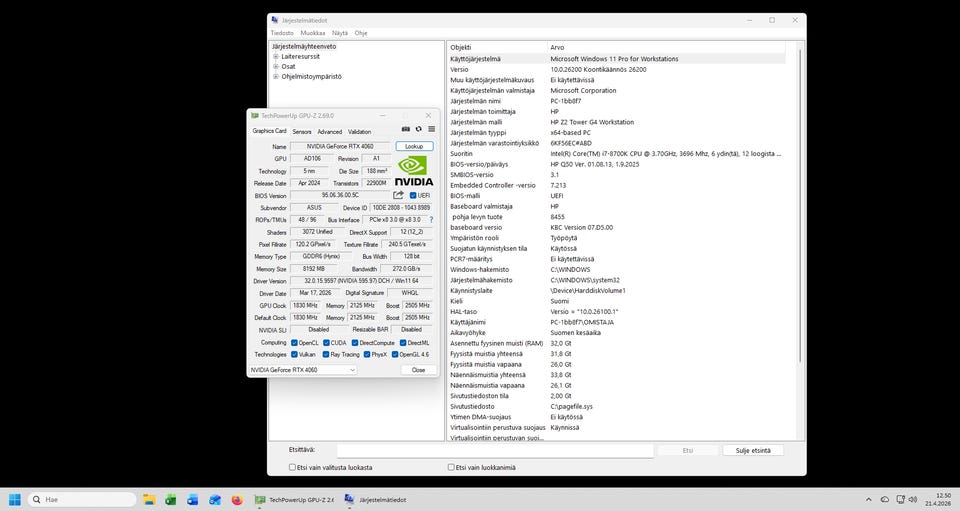Screen dimensions: 960x511
Task: Click the Driver Version field in GPU-Z
Action: [x=361, y=281]
